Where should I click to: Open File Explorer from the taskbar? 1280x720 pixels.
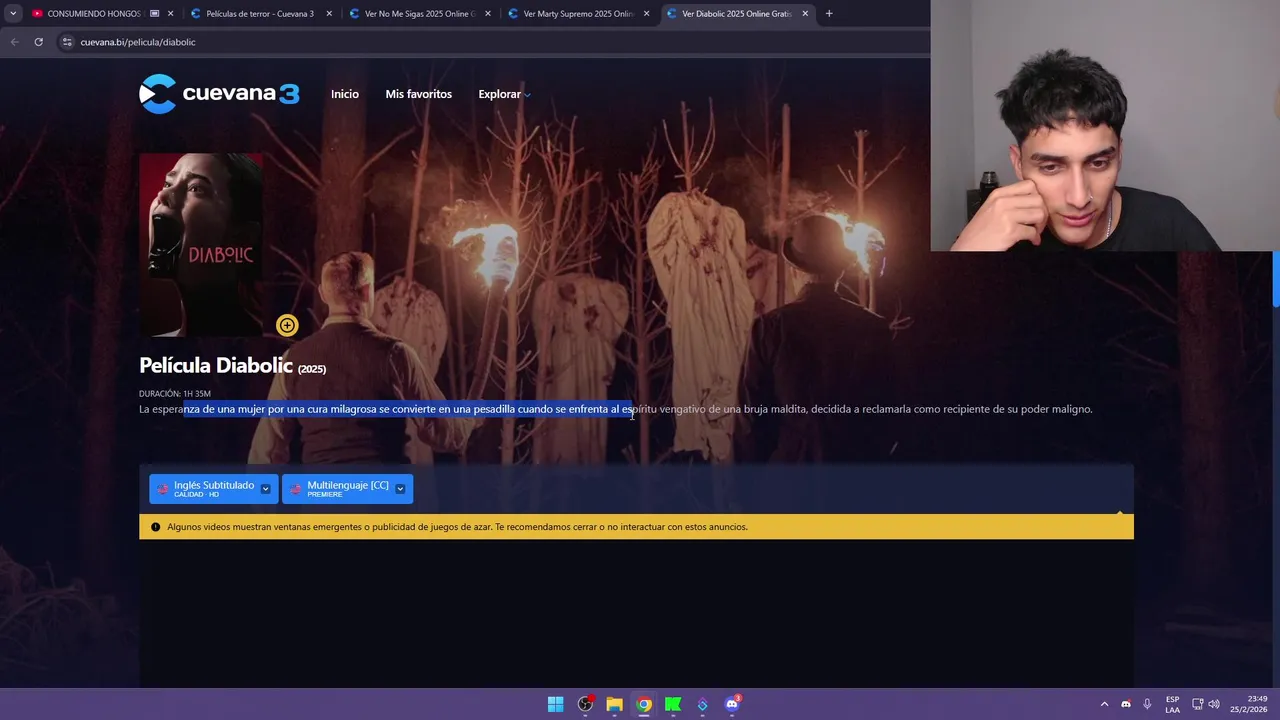tap(614, 704)
